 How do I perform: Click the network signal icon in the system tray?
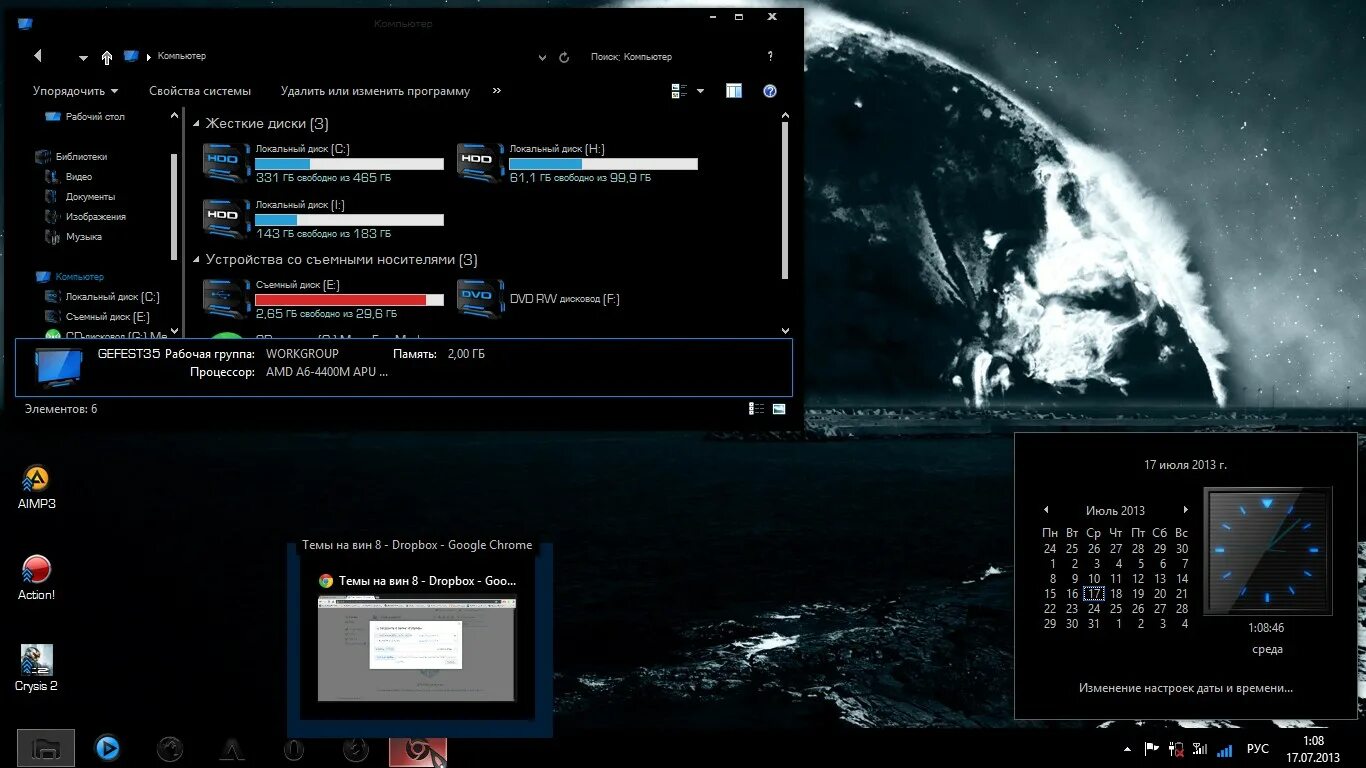click(x=1224, y=748)
